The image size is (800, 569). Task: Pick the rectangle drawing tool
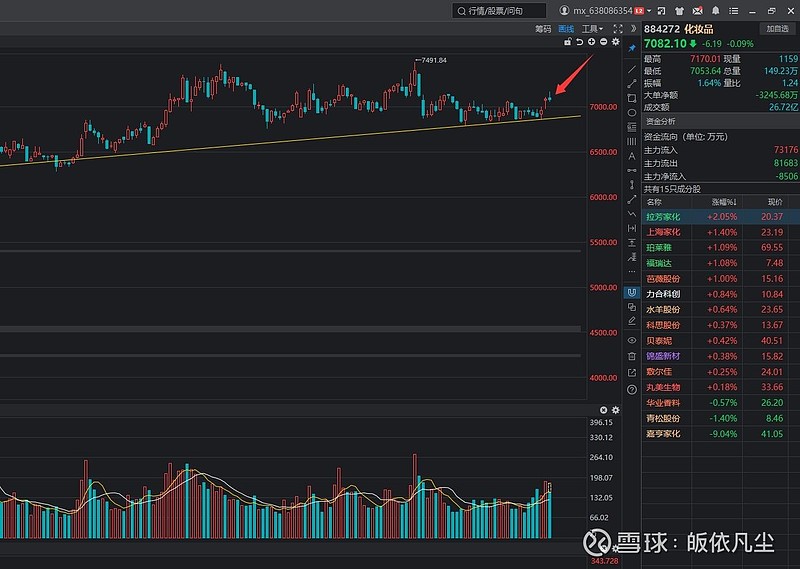631,99
